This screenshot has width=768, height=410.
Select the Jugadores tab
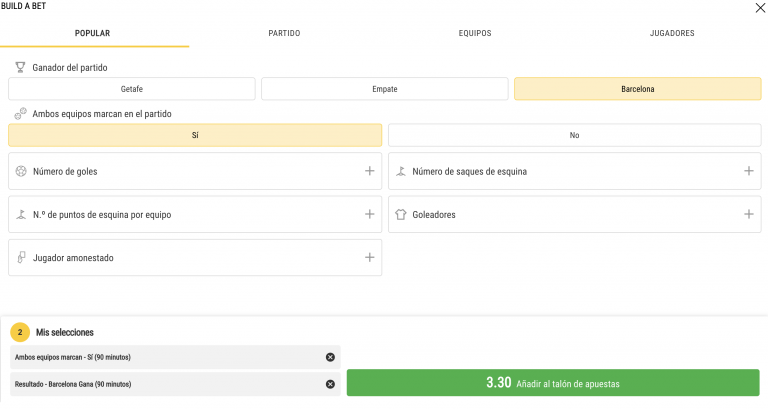pos(672,33)
